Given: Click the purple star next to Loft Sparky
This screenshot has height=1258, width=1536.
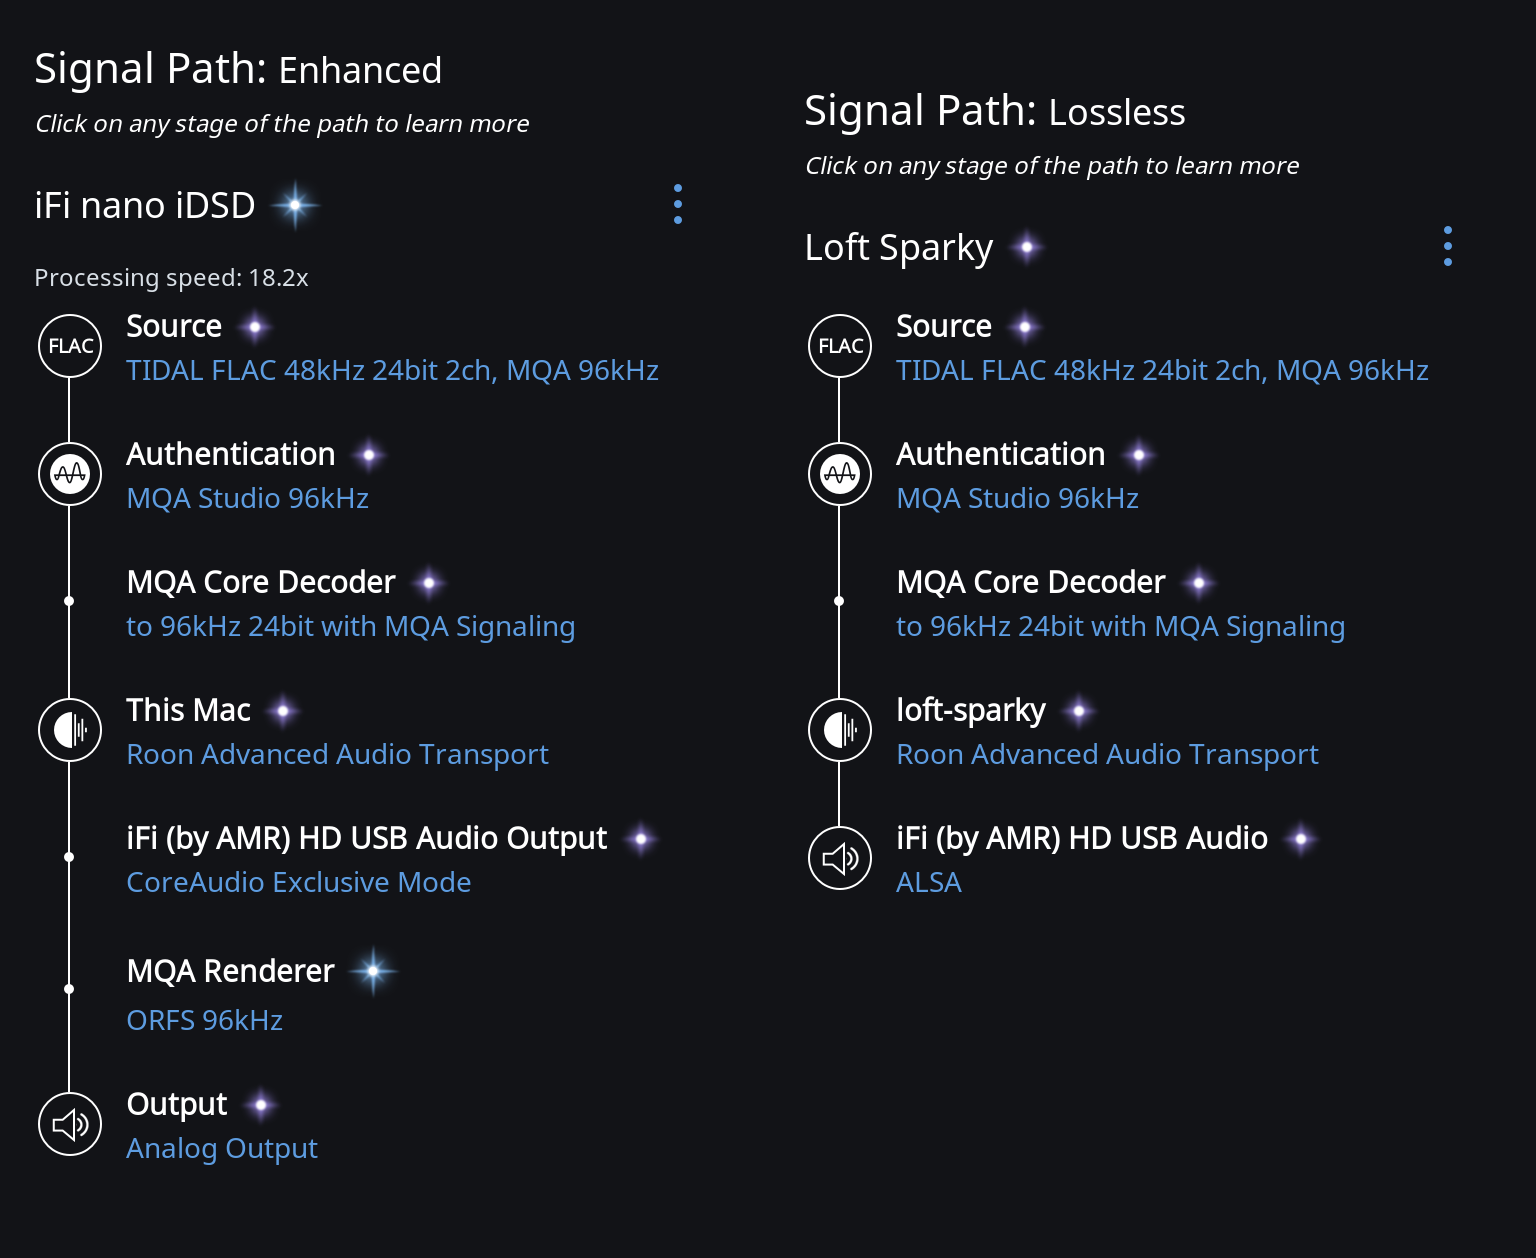Looking at the screenshot, I should 1027,247.
